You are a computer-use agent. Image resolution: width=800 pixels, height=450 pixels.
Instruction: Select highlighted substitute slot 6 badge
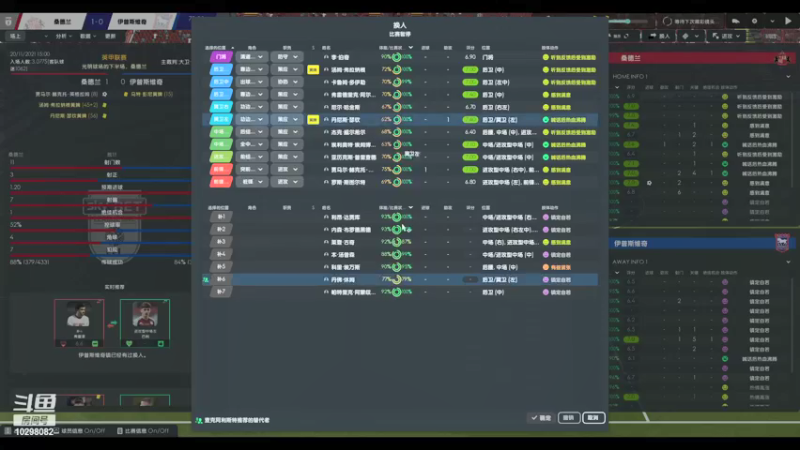[x=221, y=279]
